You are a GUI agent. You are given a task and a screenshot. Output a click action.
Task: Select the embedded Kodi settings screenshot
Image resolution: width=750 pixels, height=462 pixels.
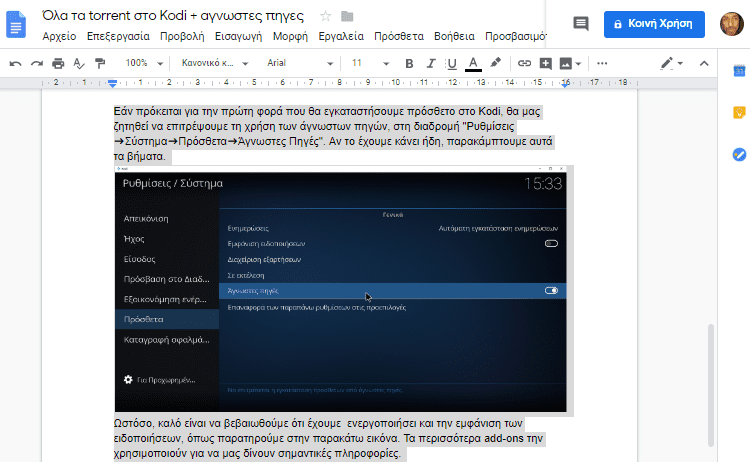point(341,289)
